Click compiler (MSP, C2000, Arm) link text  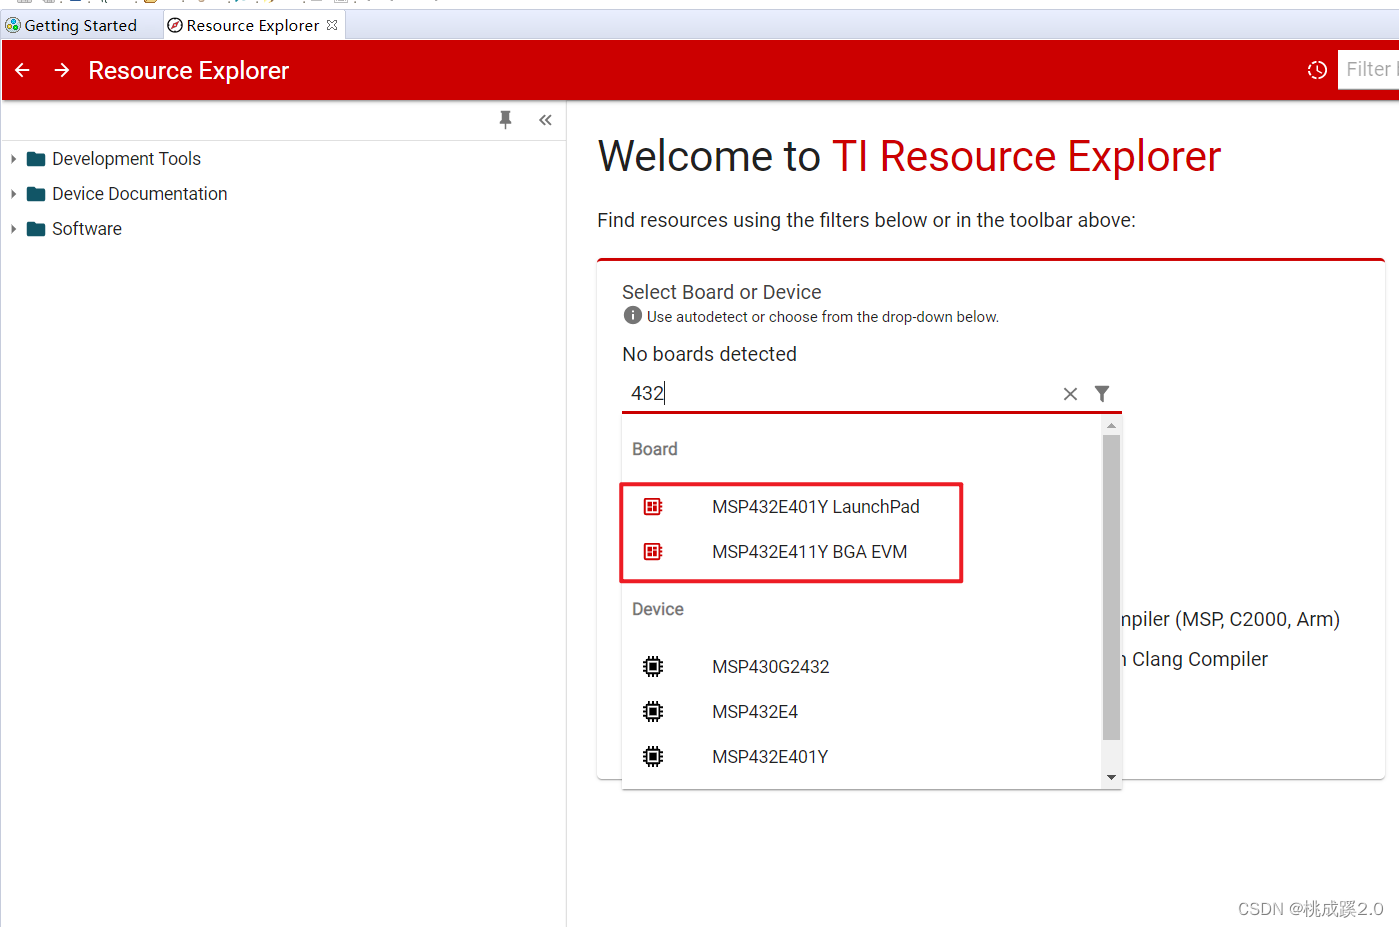[x=1230, y=619]
